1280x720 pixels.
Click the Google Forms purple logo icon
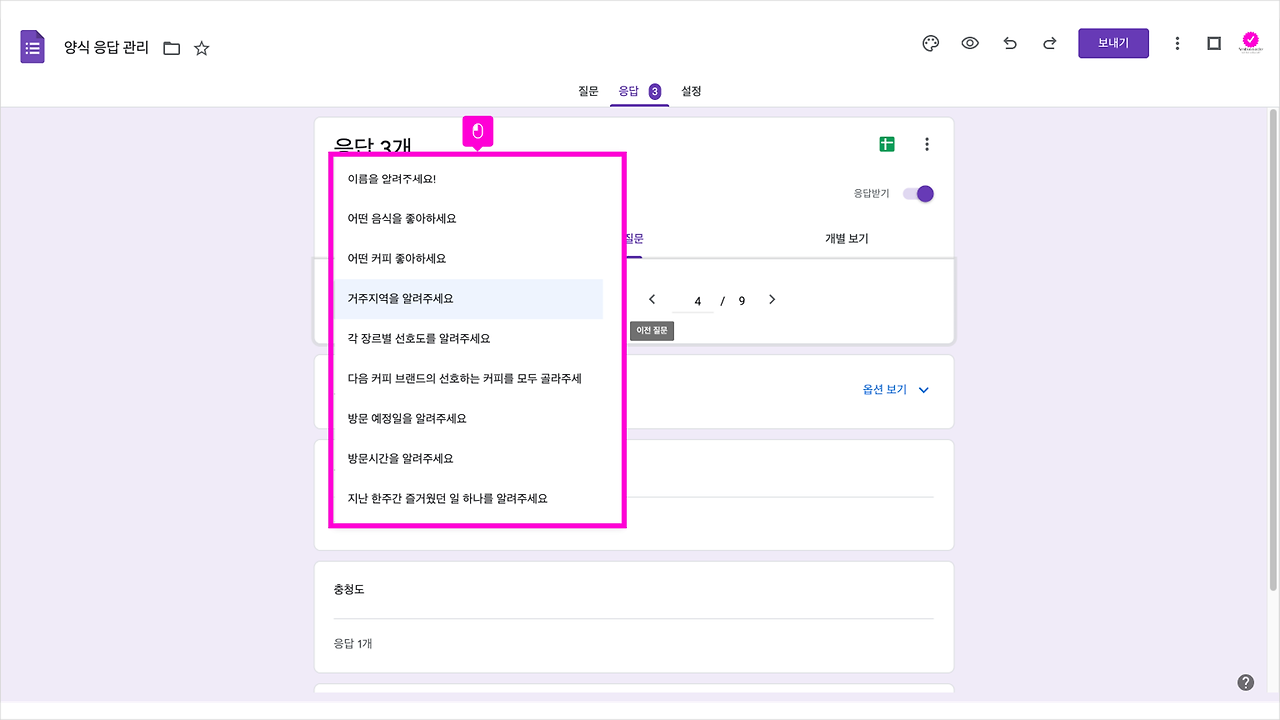(x=32, y=46)
